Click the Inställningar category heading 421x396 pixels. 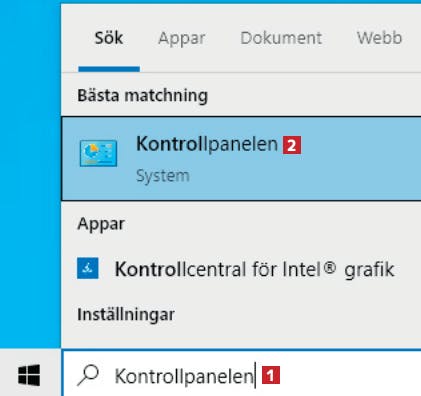pyautogui.click(x=126, y=314)
